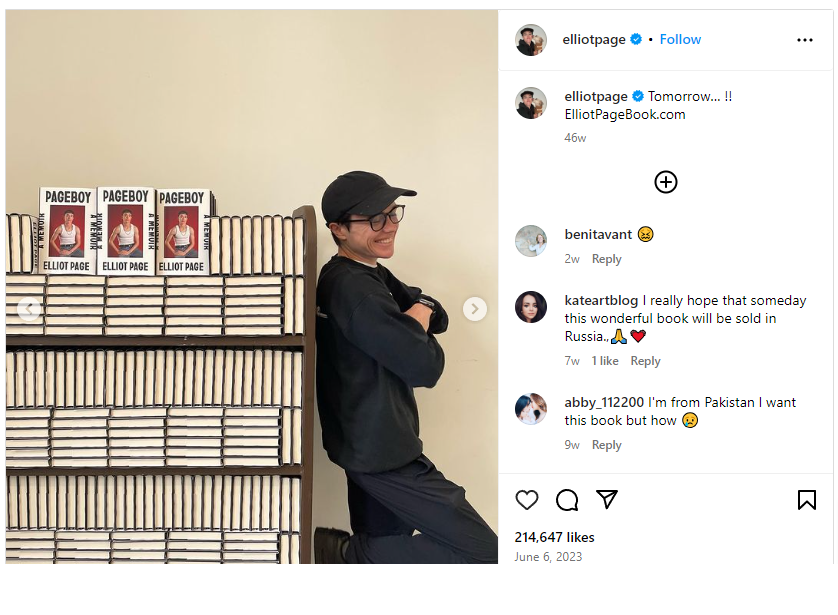Viewport: 838px width, 615px height.
Task: Open benitavant profile picture
Action: pyautogui.click(x=531, y=241)
